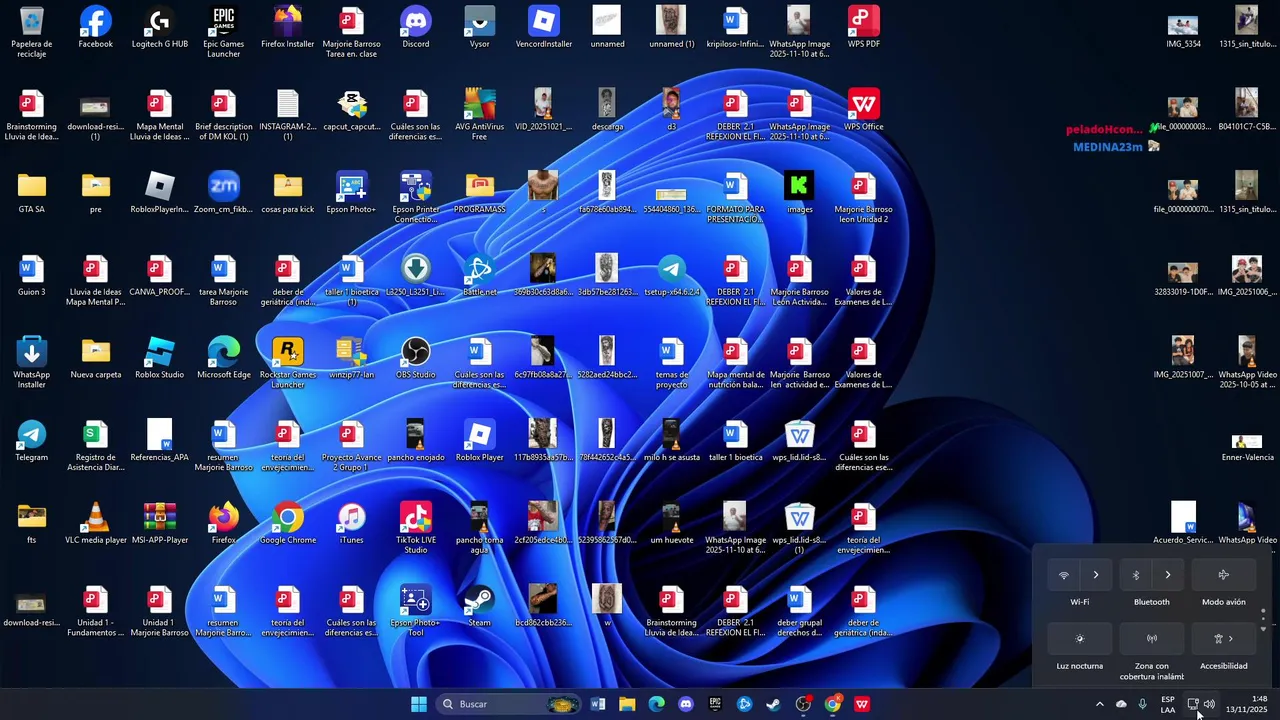This screenshot has height=720, width=1280.
Task: Open the ESP LAA language switcher
Action: [x=1168, y=704]
